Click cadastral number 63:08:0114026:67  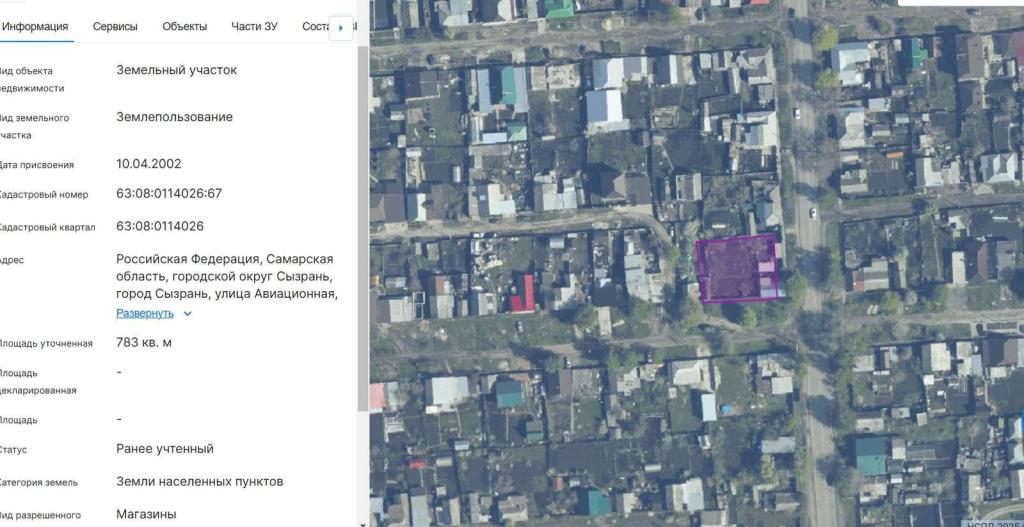point(169,194)
